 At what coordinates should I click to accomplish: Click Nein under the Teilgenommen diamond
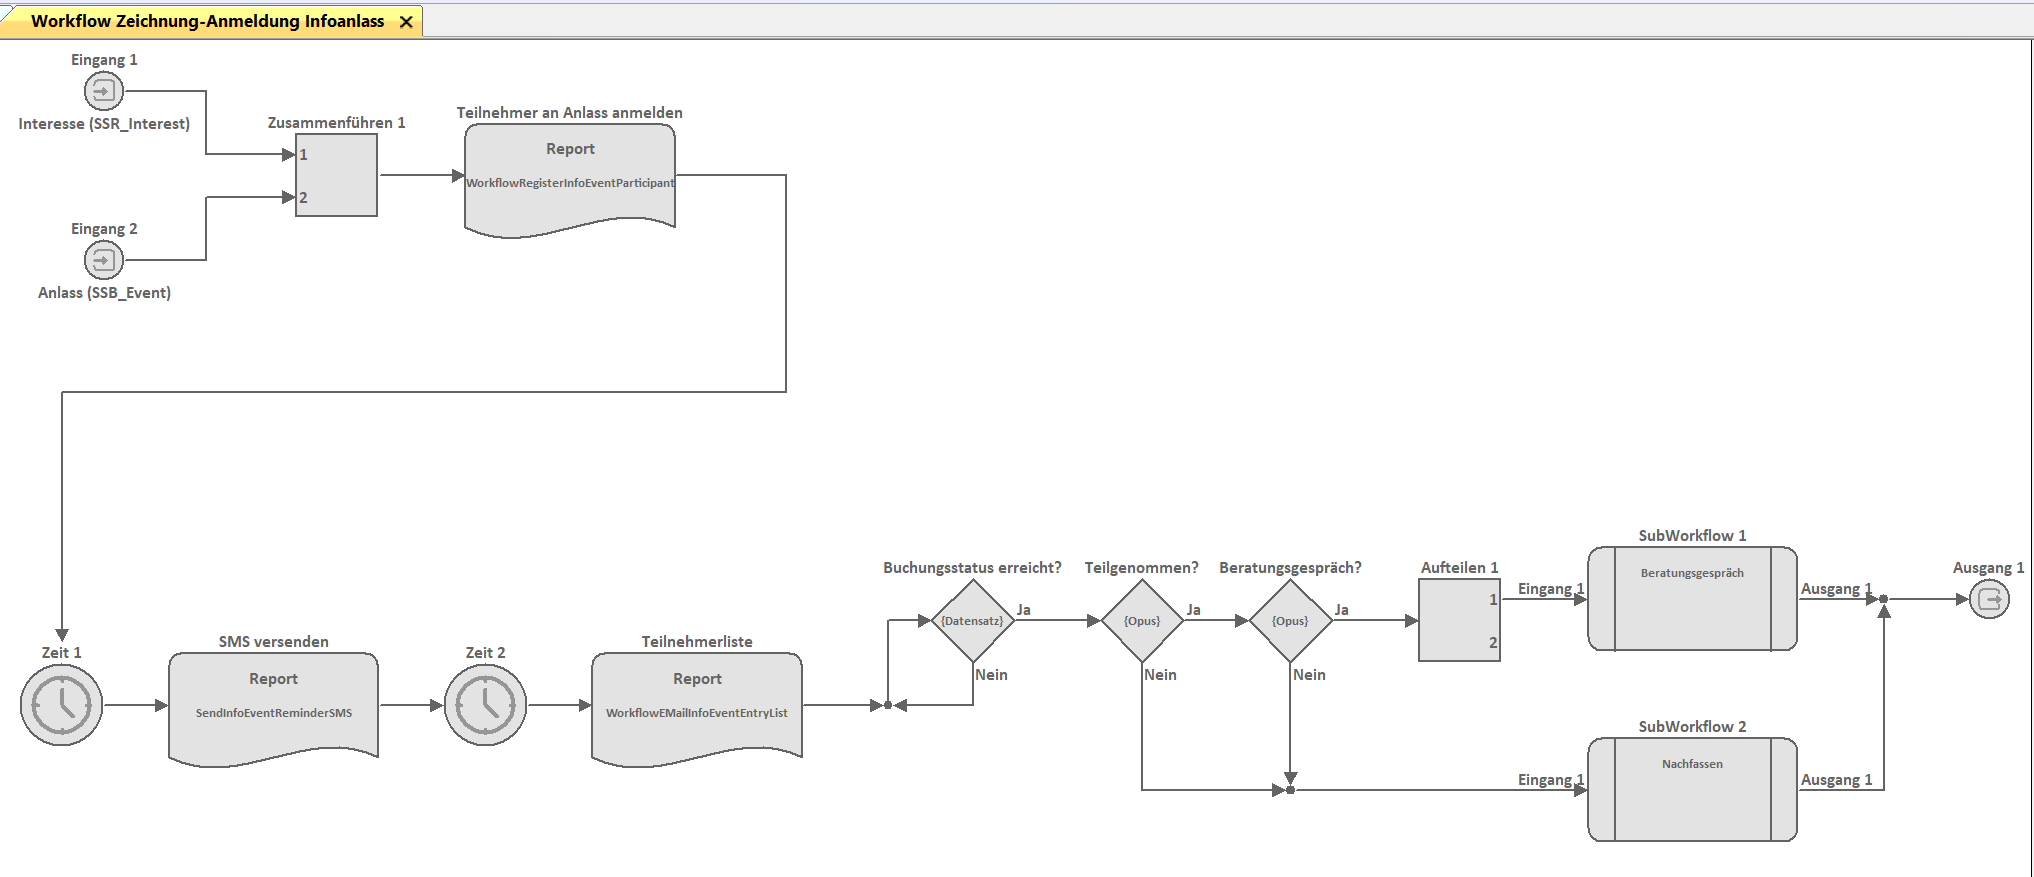point(1160,675)
